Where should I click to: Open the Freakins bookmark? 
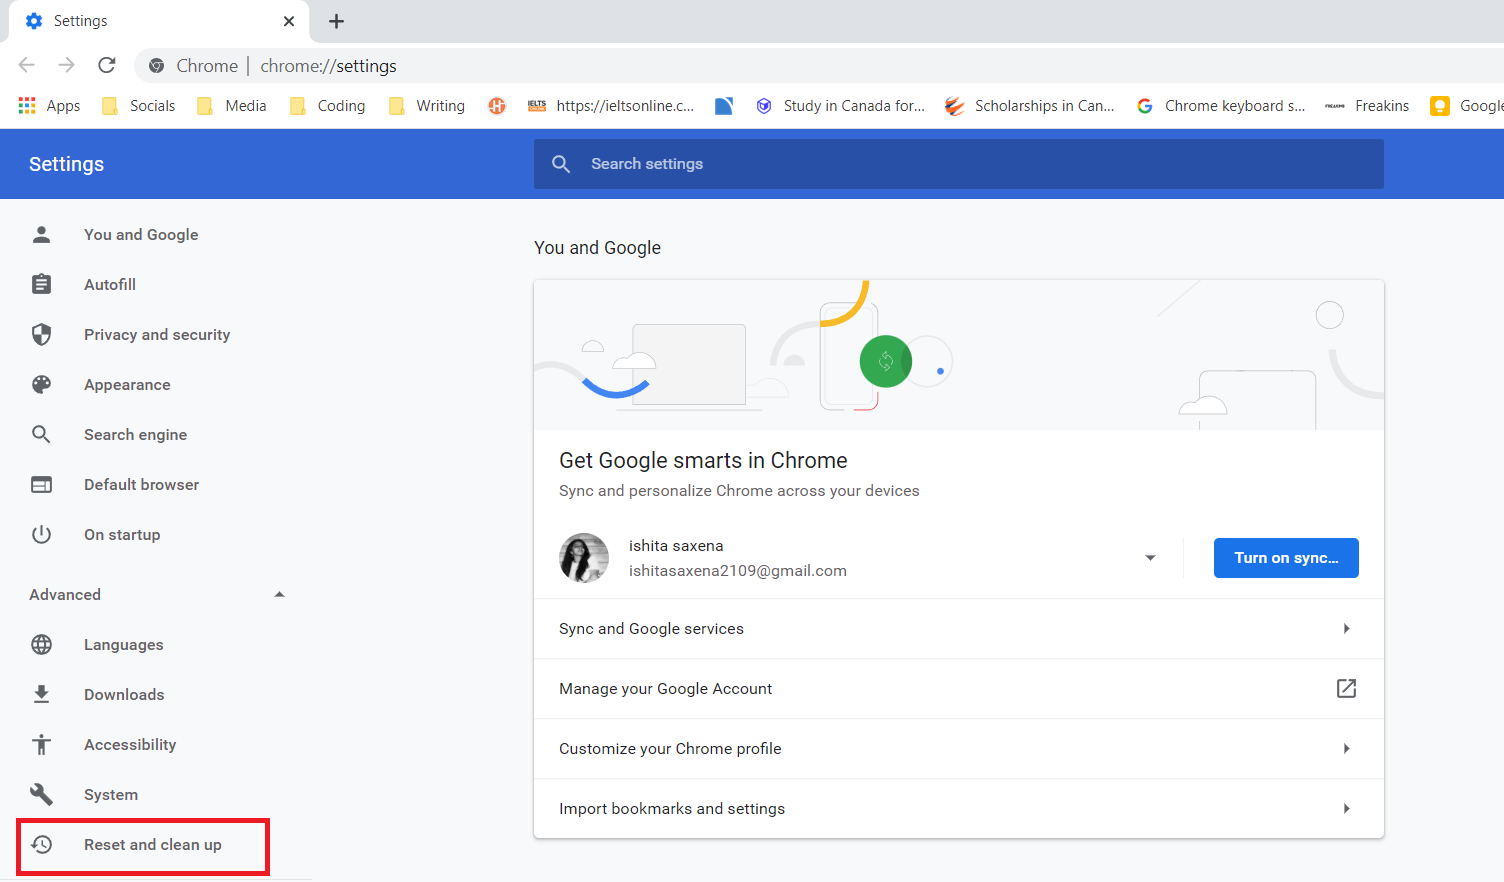(1367, 106)
